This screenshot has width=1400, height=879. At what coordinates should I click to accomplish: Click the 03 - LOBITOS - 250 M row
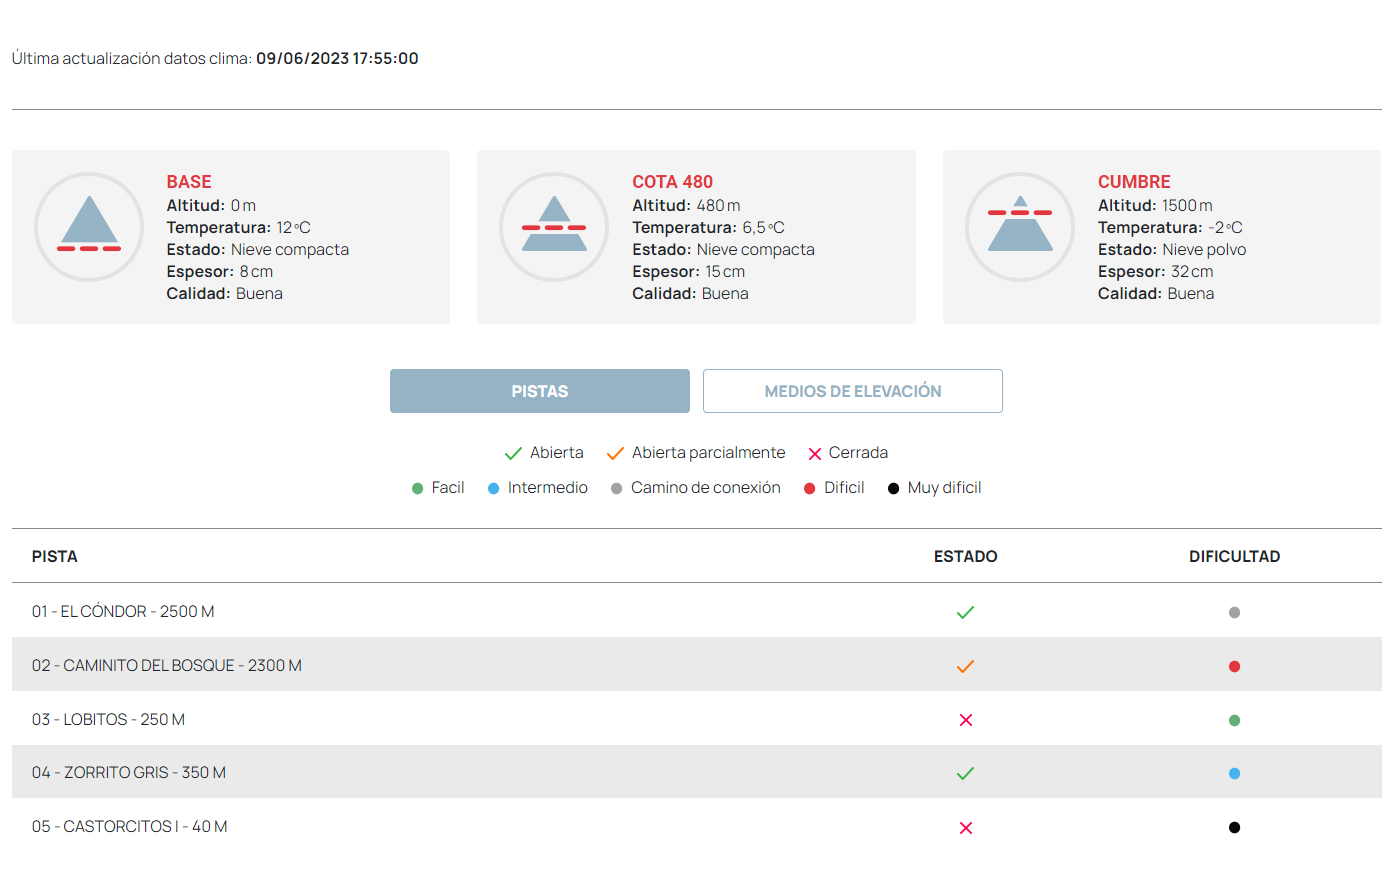108,720
